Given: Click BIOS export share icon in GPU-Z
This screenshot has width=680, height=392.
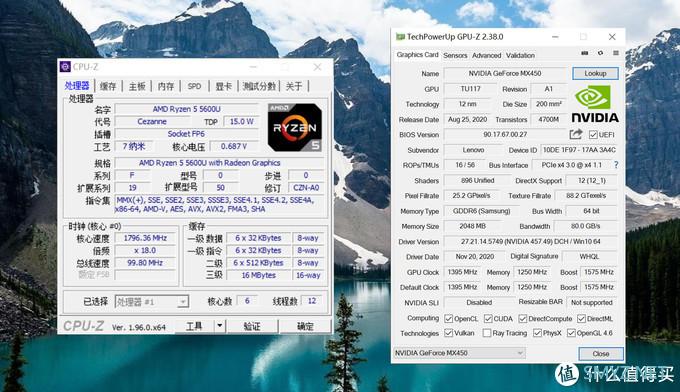Looking at the screenshot, I should [x=576, y=134].
